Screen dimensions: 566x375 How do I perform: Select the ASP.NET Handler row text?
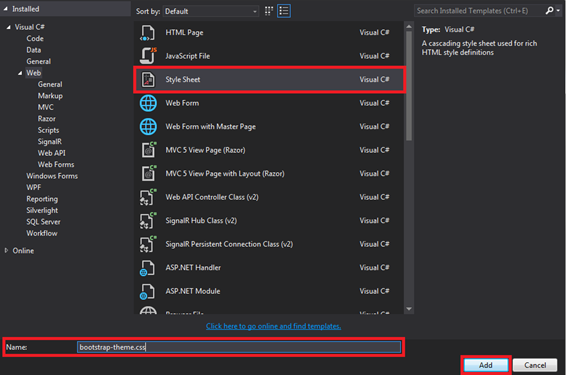(193, 268)
